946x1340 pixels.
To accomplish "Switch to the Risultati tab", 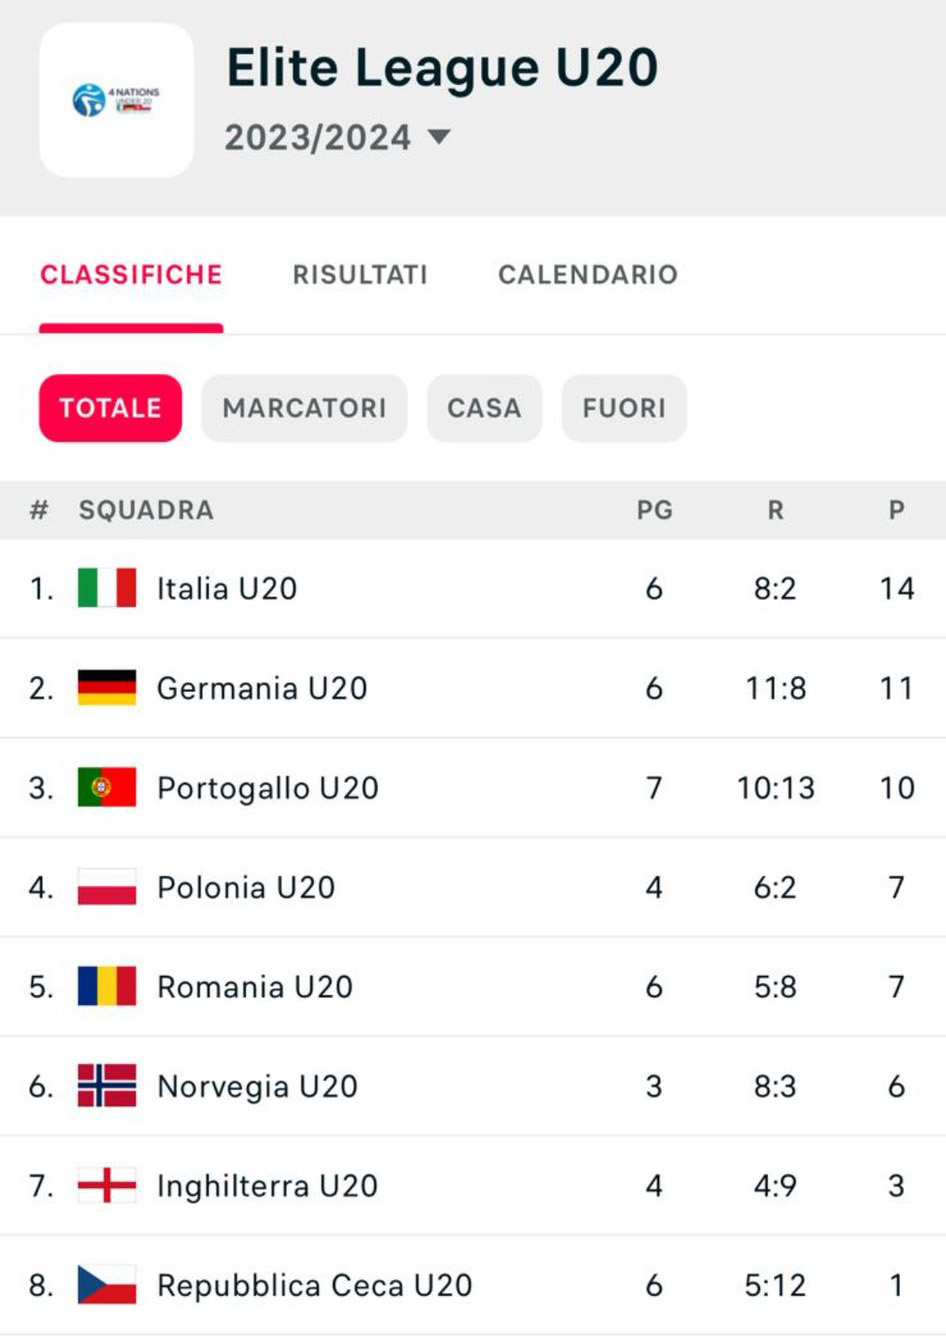I will click(x=360, y=275).
